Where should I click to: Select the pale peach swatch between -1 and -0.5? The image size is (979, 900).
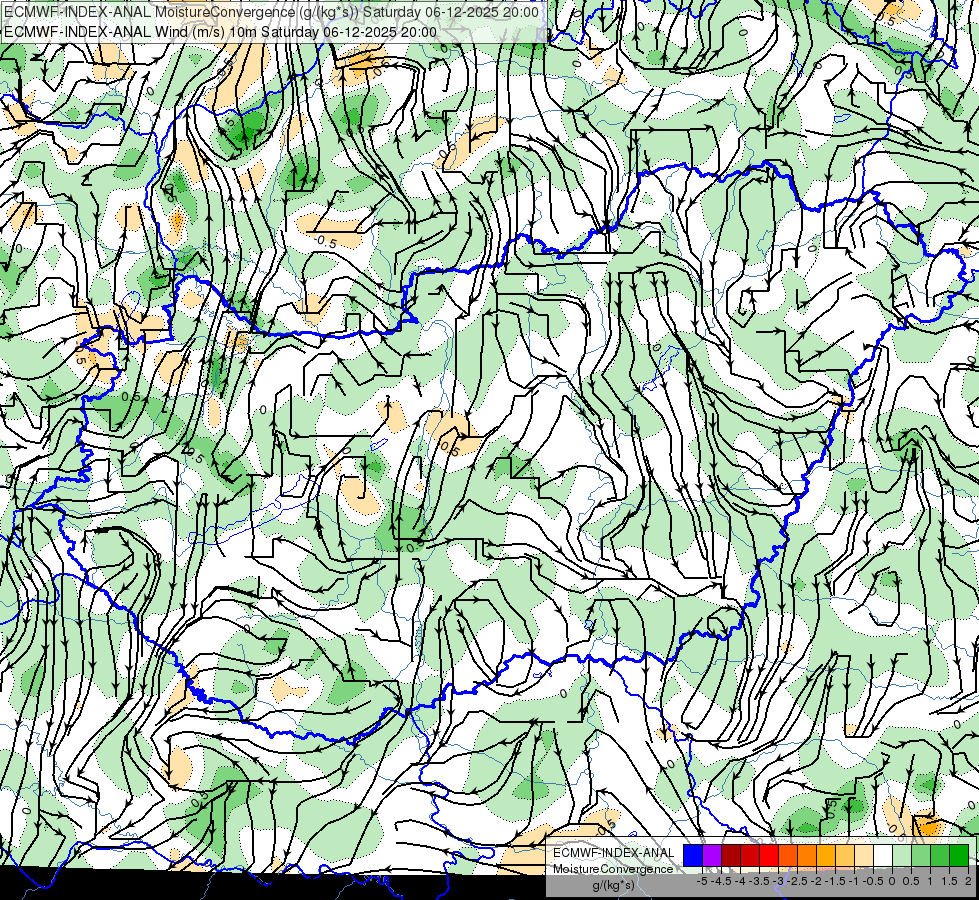(864, 855)
